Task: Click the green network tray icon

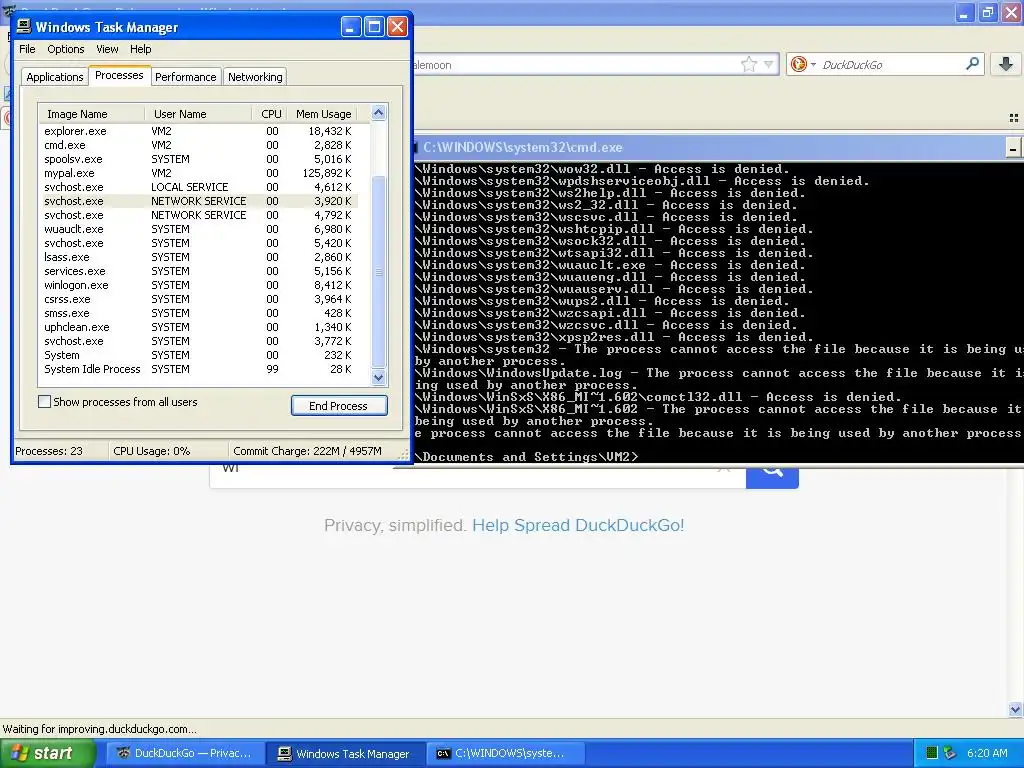Action: pyautogui.click(x=932, y=753)
